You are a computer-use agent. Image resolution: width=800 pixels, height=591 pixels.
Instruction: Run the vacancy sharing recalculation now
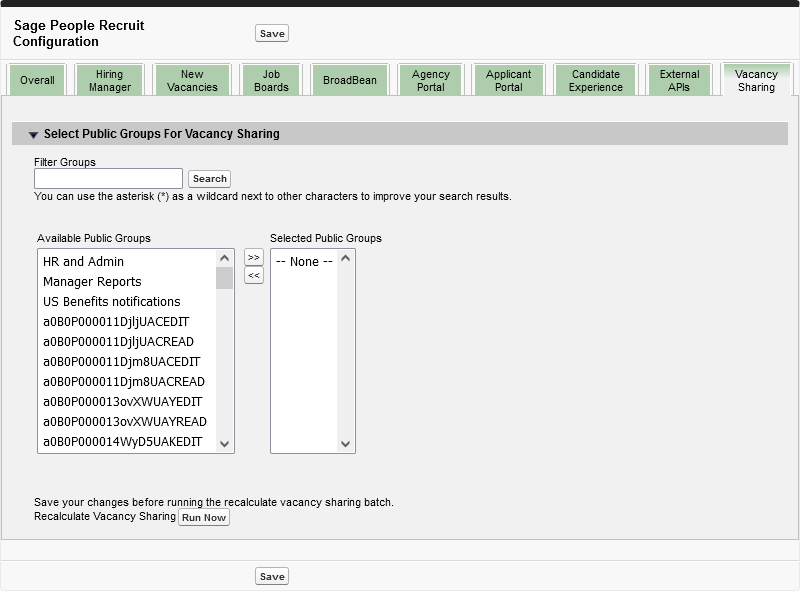coord(204,518)
